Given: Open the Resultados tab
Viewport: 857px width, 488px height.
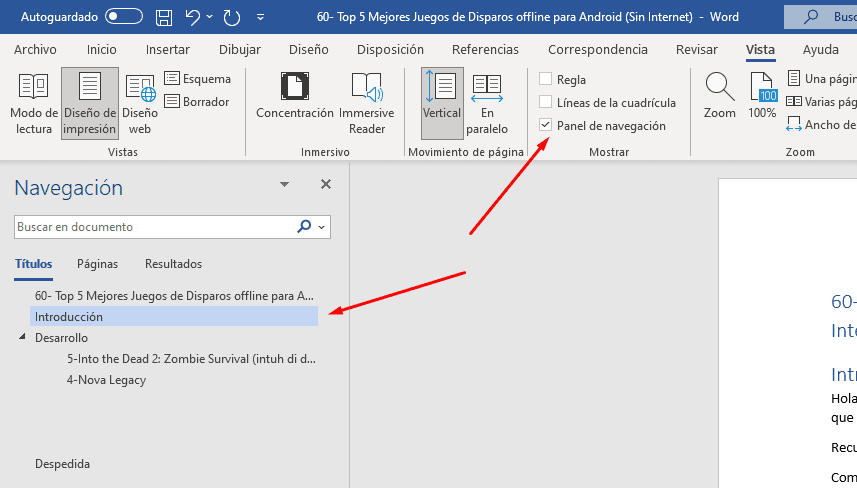Looking at the screenshot, I should pyautogui.click(x=173, y=264).
